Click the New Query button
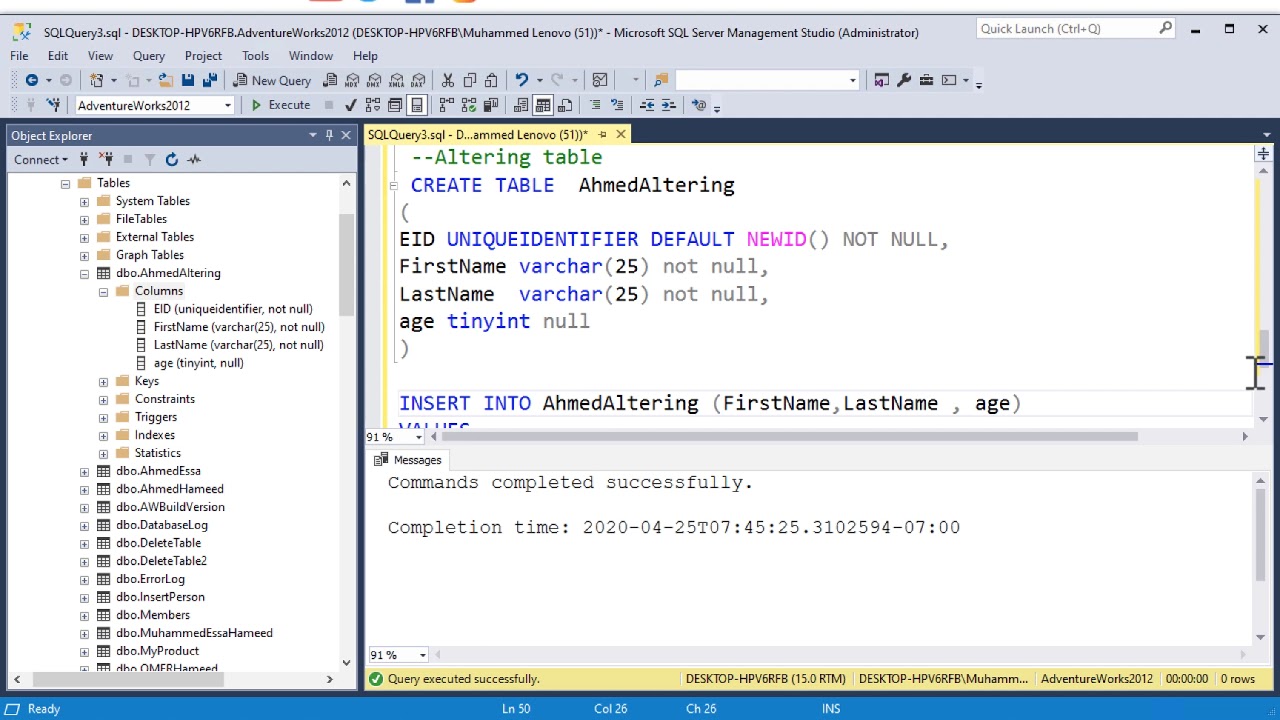The height and width of the screenshot is (720, 1280). point(272,80)
